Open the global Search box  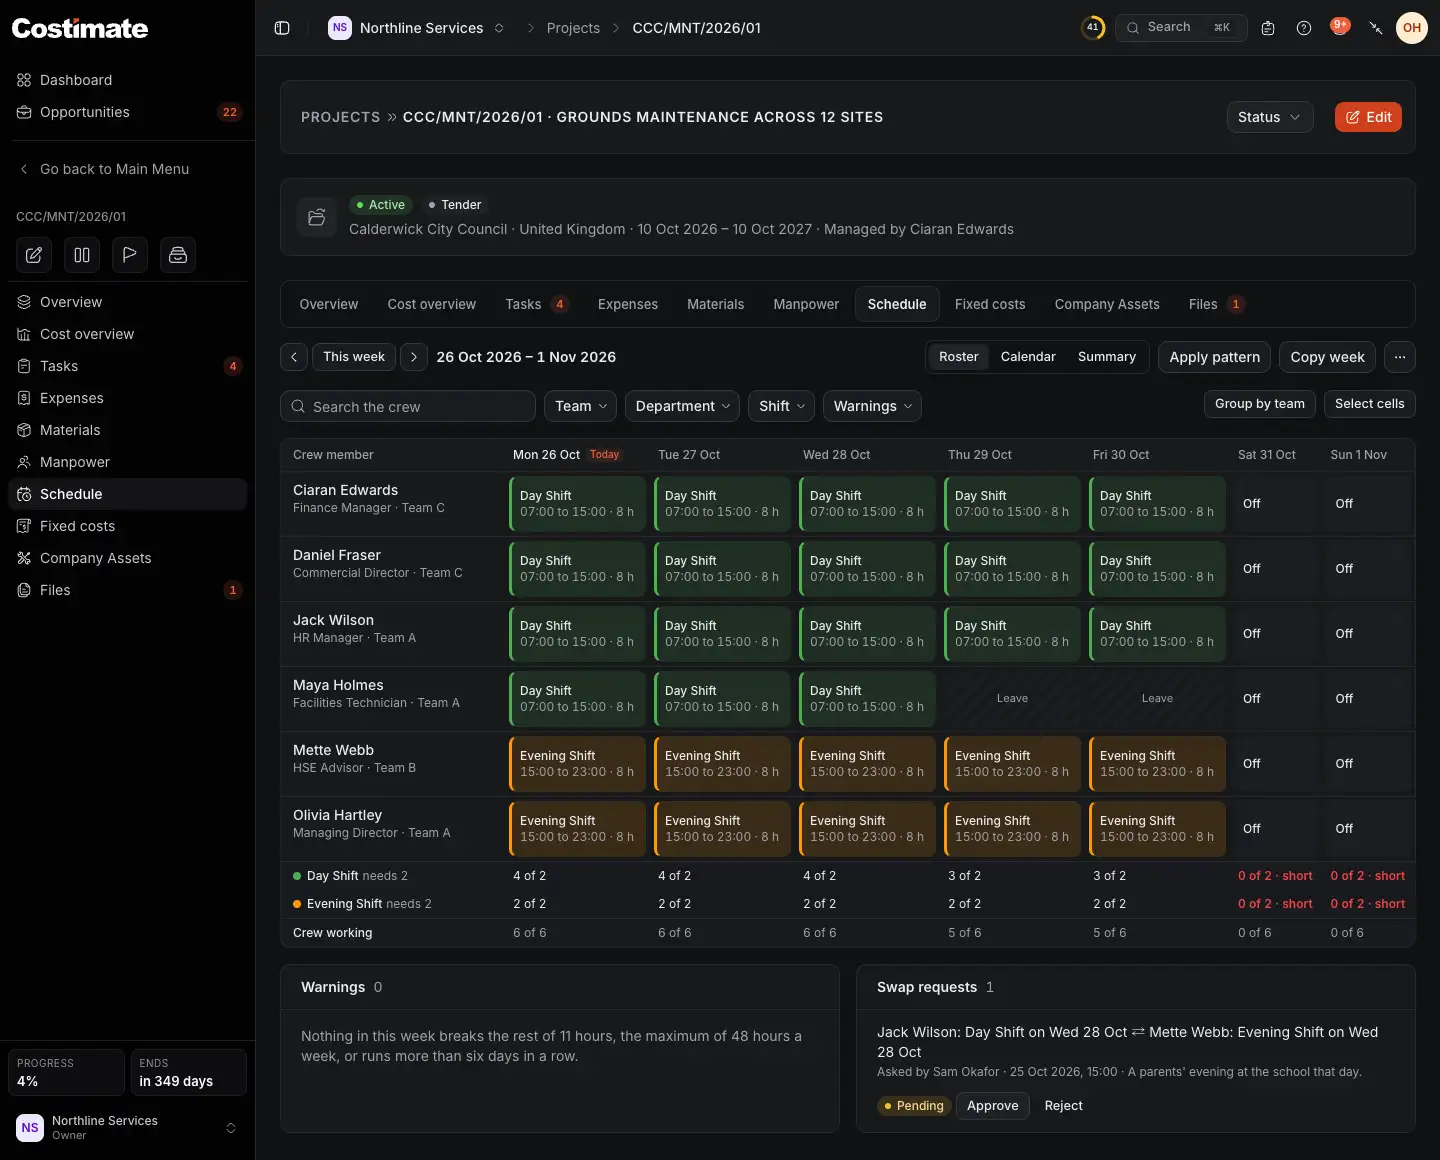(1181, 28)
